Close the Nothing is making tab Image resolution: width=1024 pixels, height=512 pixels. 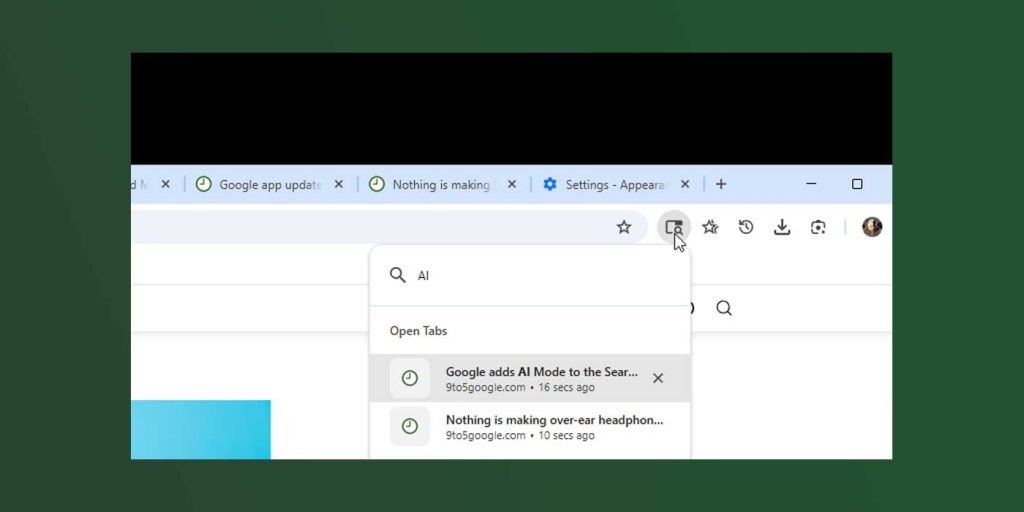[512, 184]
